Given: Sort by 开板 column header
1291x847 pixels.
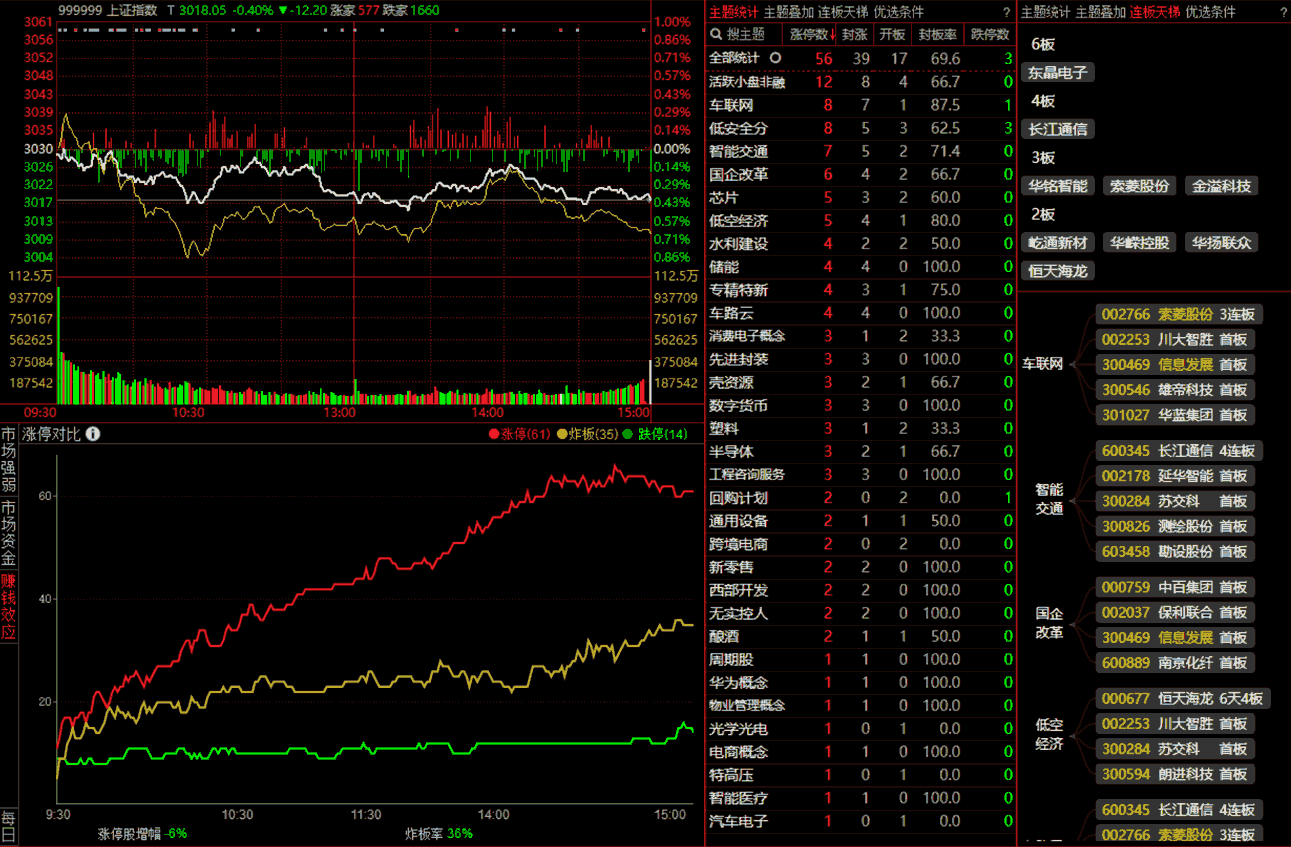Looking at the screenshot, I should [x=891, y=34].
